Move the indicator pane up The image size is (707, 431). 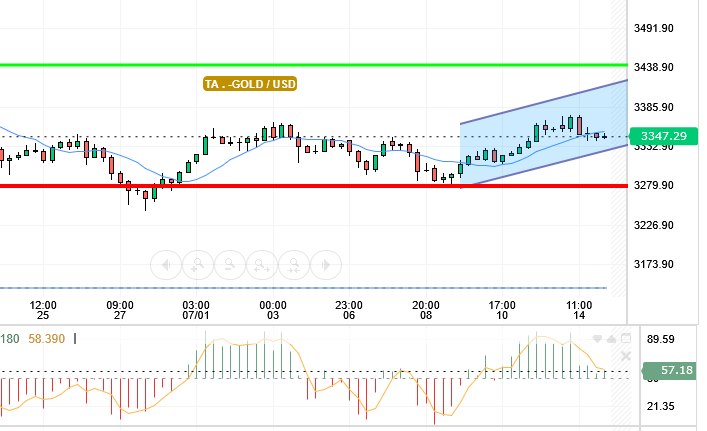pos(611,339)
